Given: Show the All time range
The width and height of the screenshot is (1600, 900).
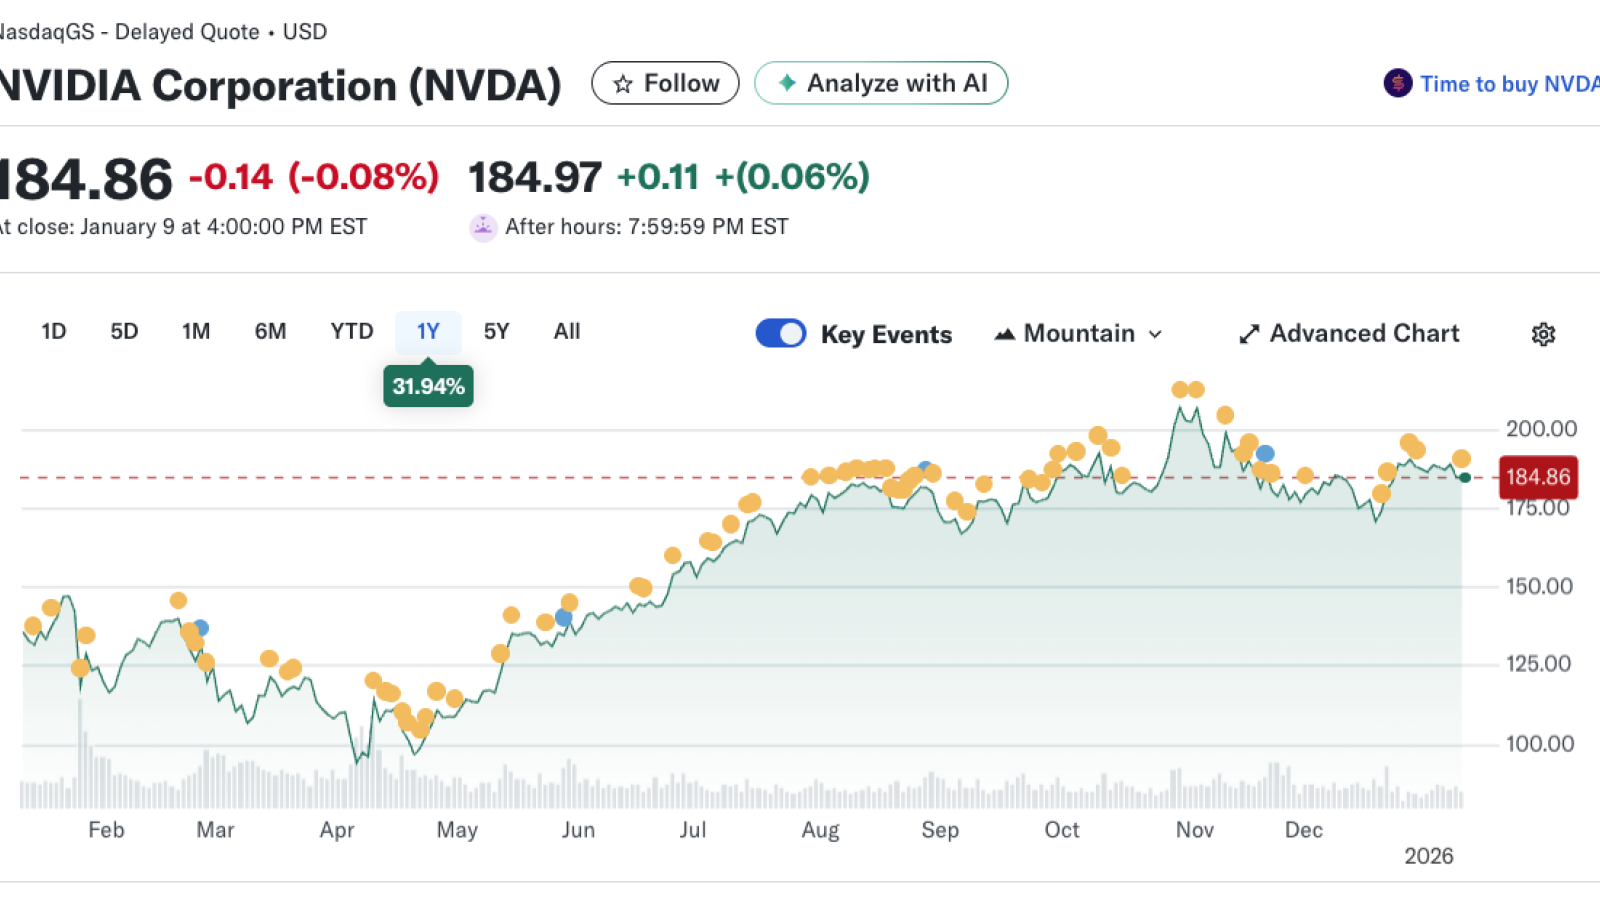Looking at the screenshot, I should point(567,332).
